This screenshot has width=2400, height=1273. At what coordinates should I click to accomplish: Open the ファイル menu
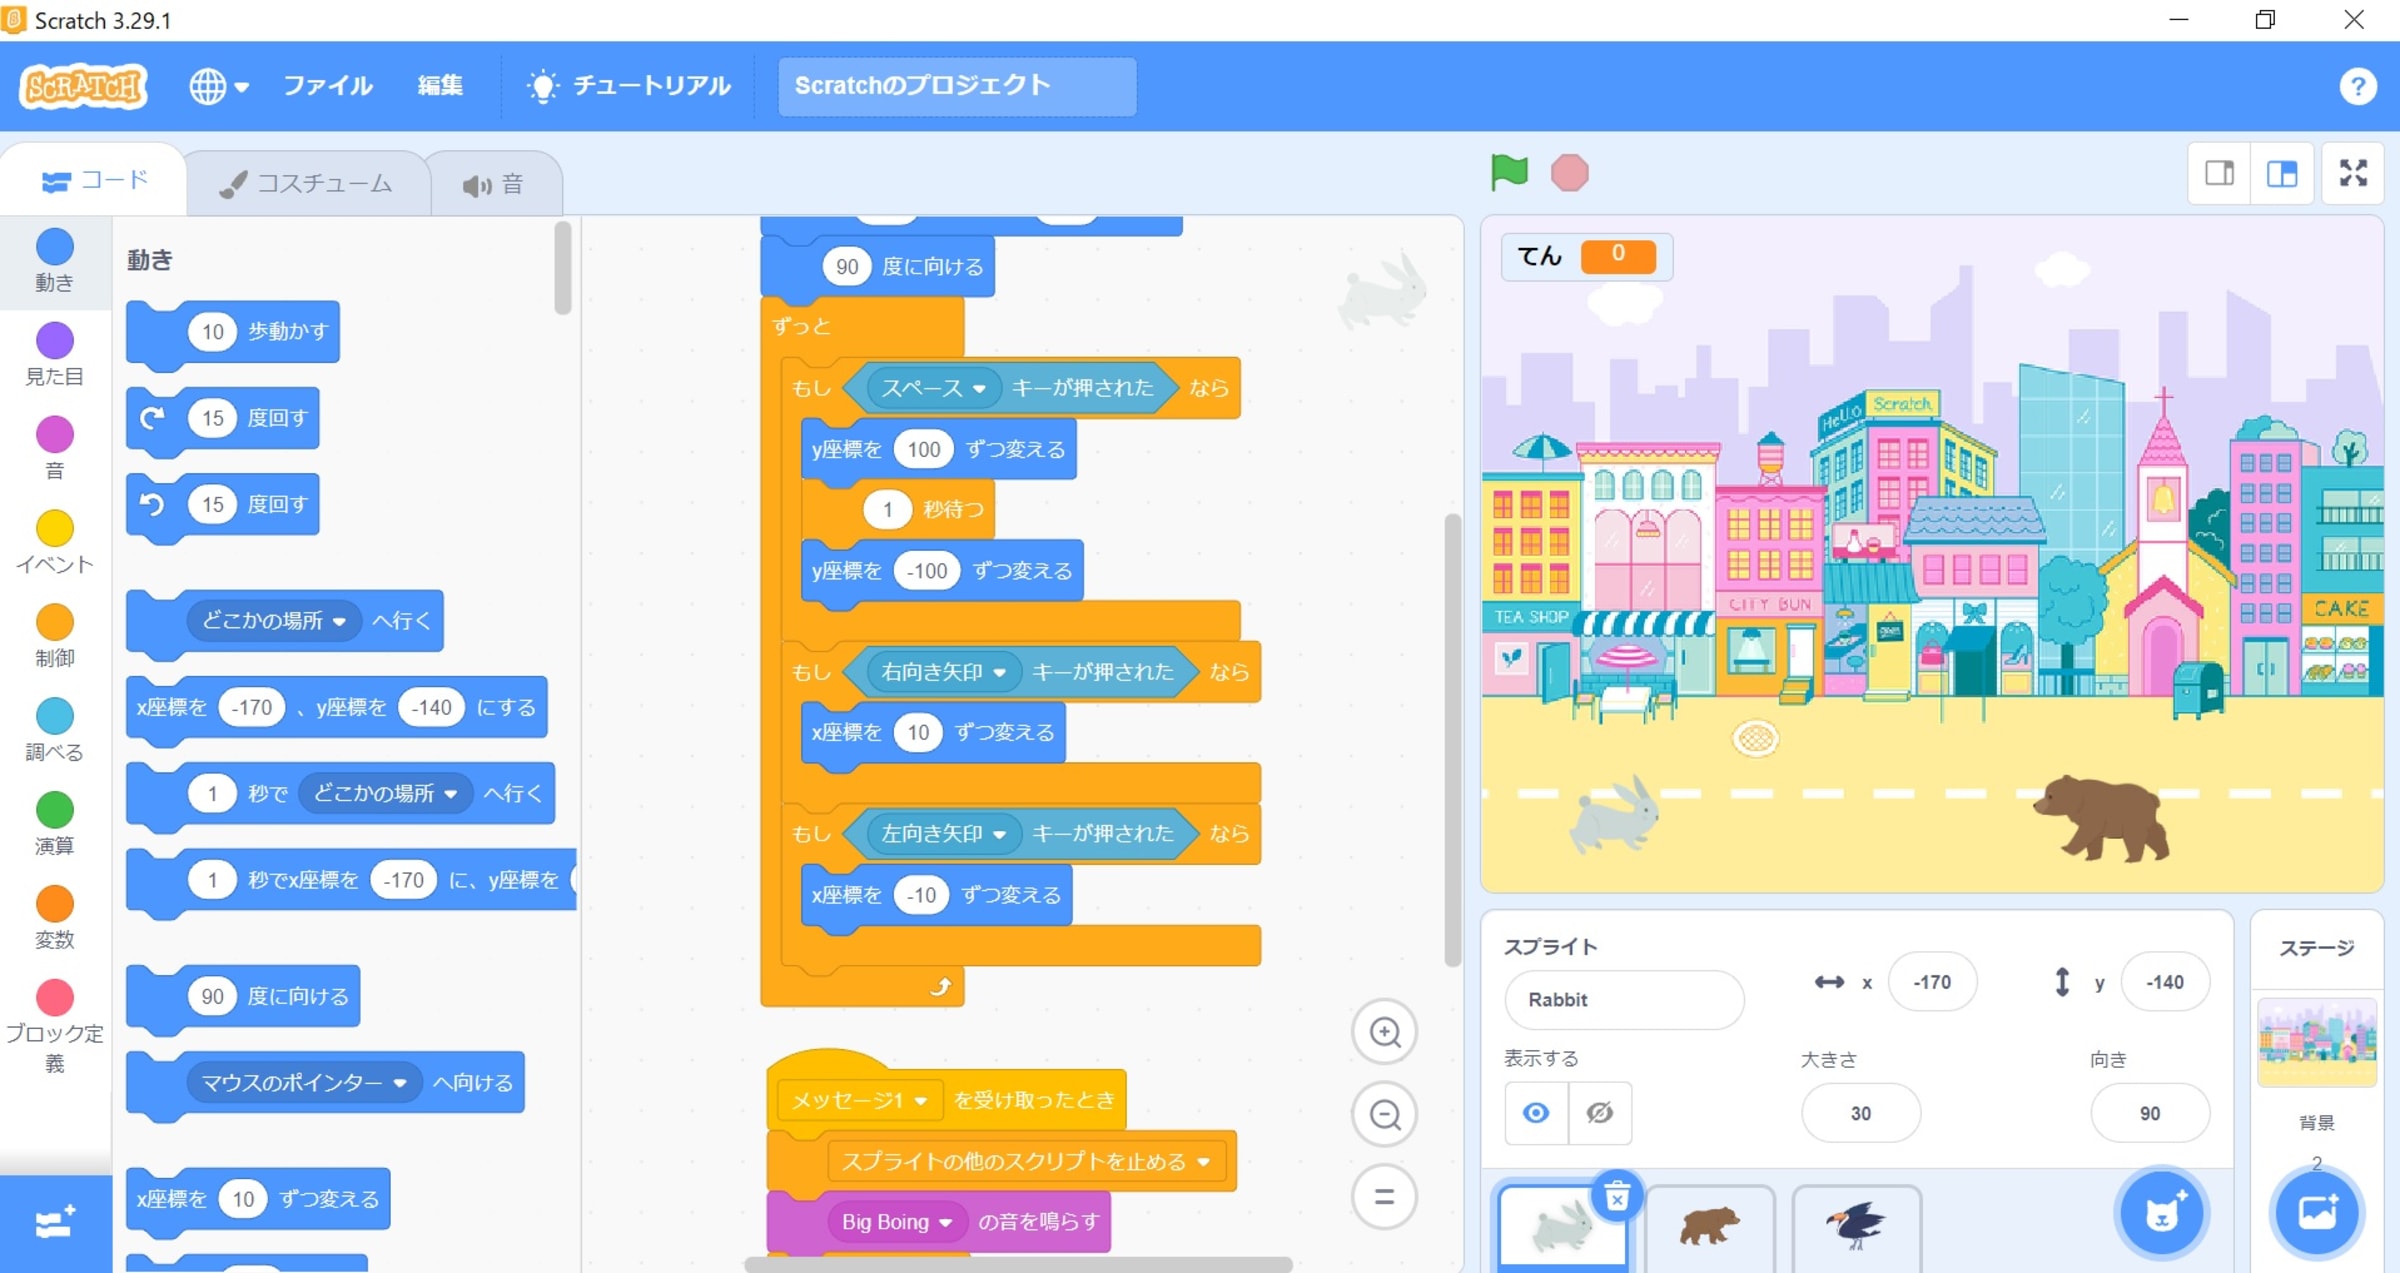pyautogui.click(x=327, y=86)
